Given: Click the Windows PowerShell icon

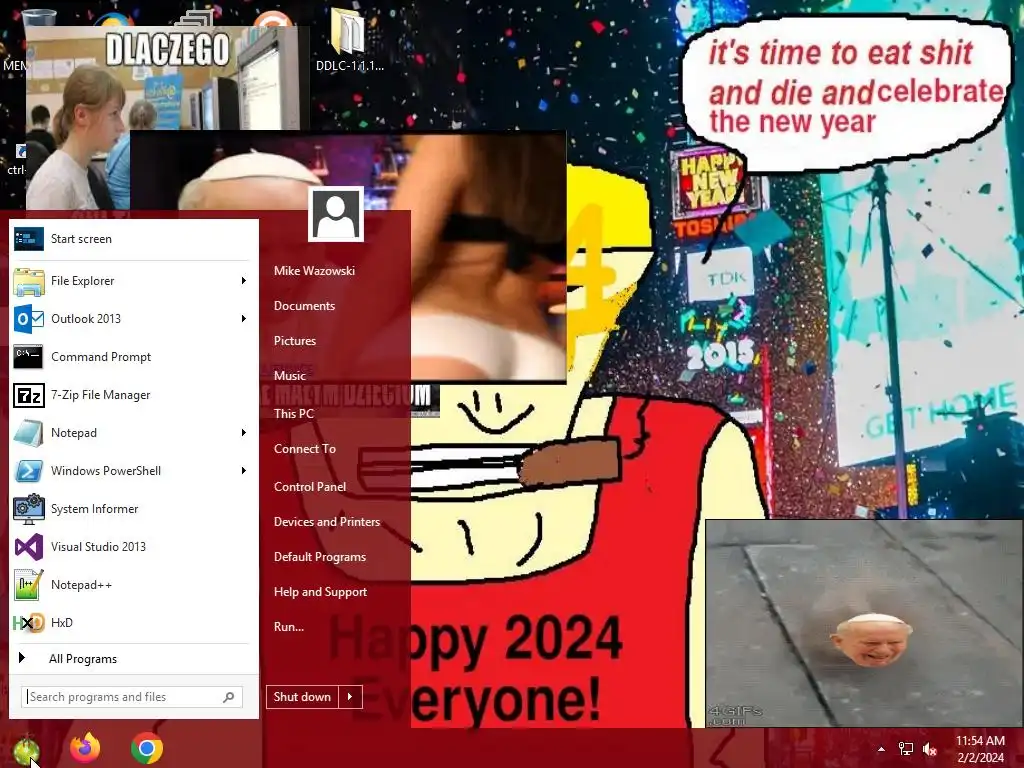Looking at the screenshot, I should coord(29,471).
